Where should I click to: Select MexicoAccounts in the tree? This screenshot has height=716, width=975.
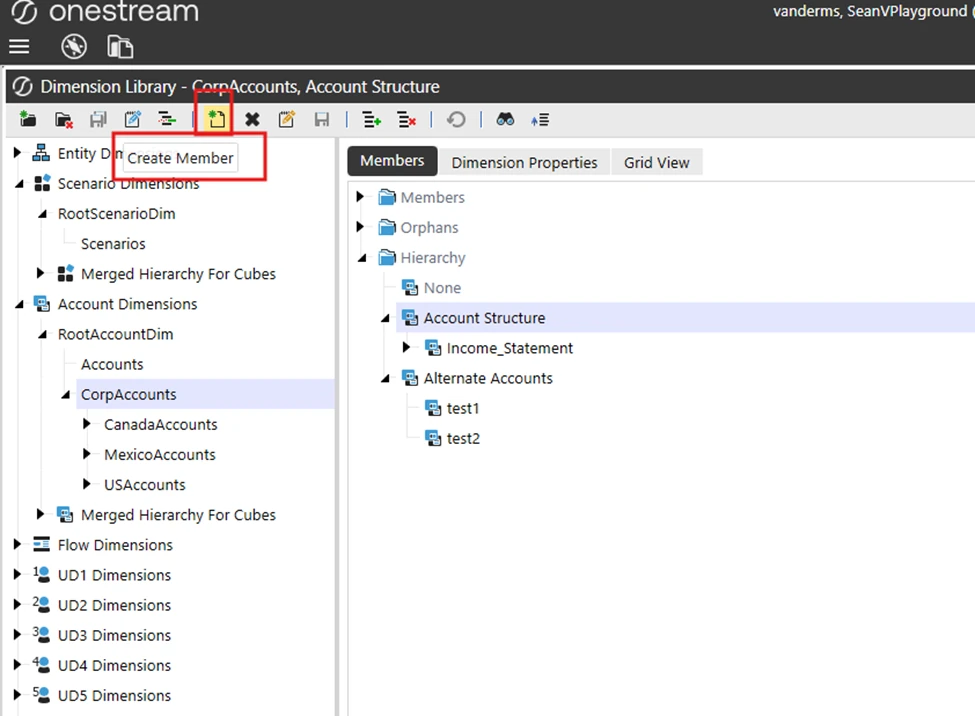(160, 455)
